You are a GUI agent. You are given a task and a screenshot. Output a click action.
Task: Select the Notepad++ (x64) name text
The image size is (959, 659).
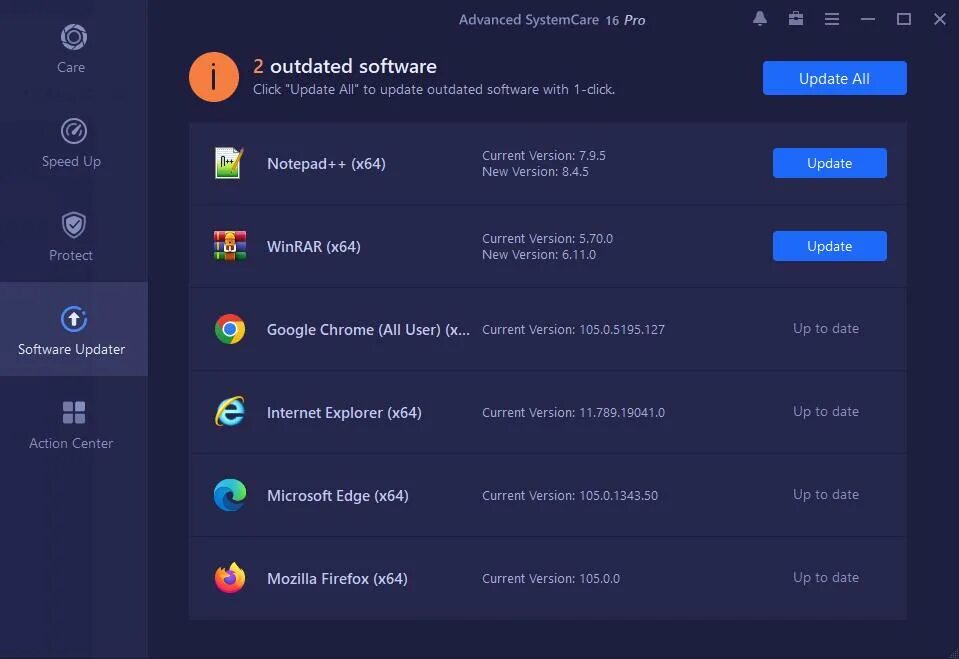[326, 164]
